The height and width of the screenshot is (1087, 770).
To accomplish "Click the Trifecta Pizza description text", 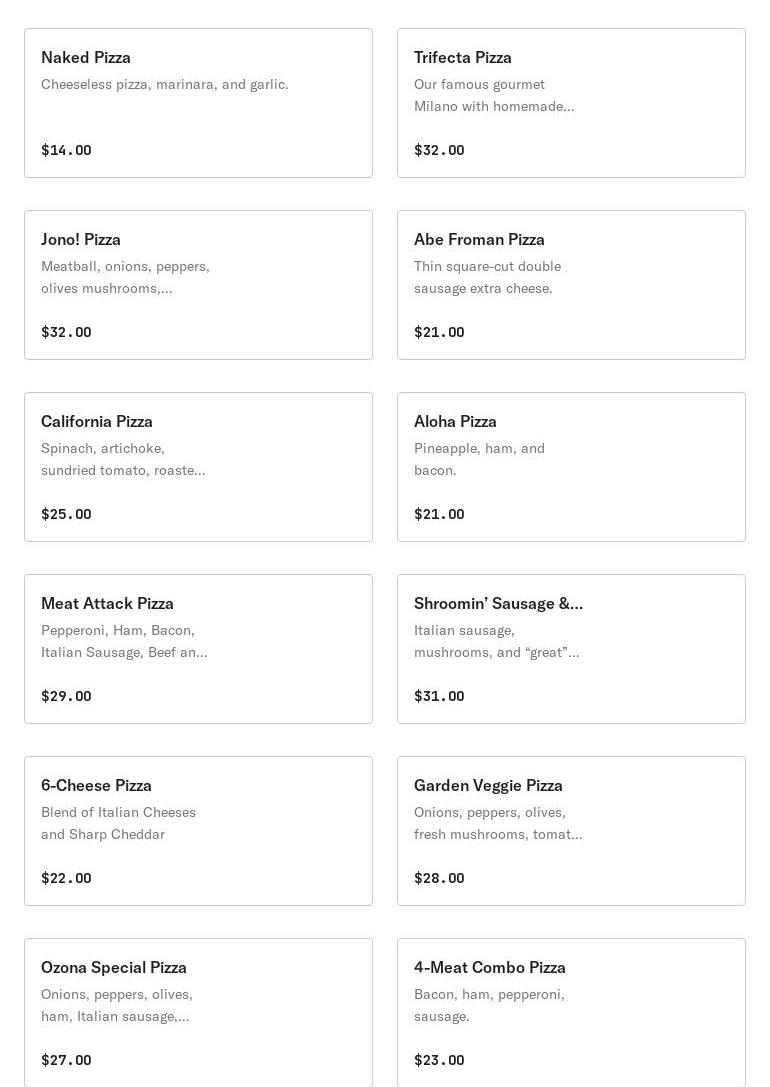I will (x=494, y=95).
